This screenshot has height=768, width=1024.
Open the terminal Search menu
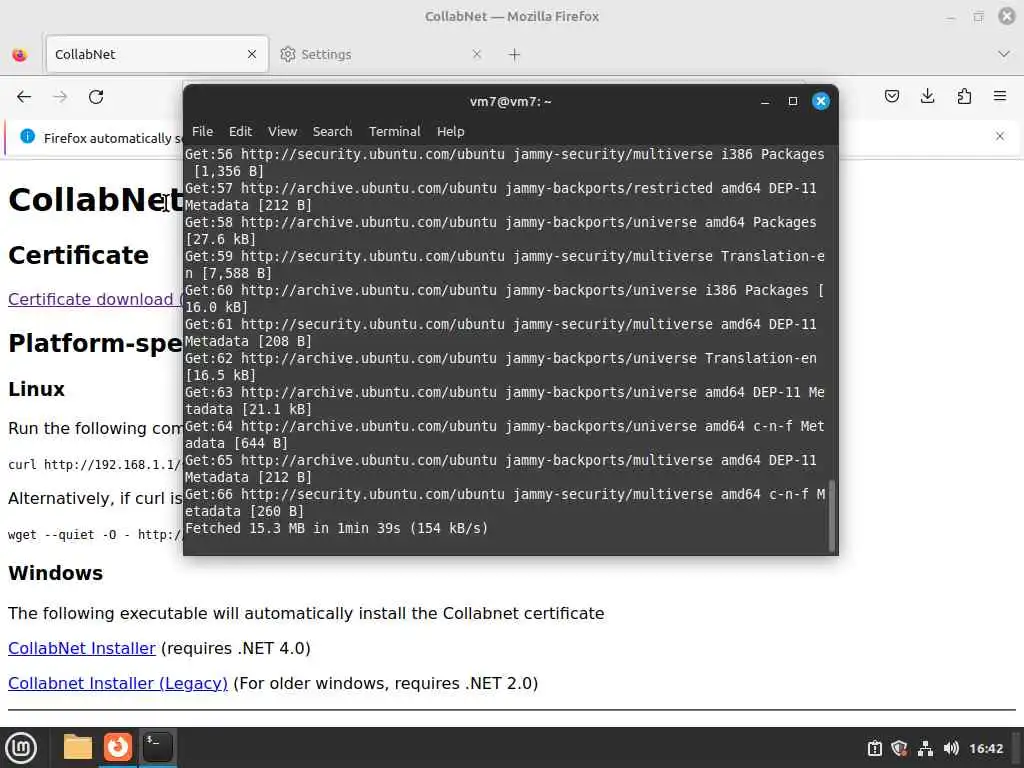coord(332,131)
